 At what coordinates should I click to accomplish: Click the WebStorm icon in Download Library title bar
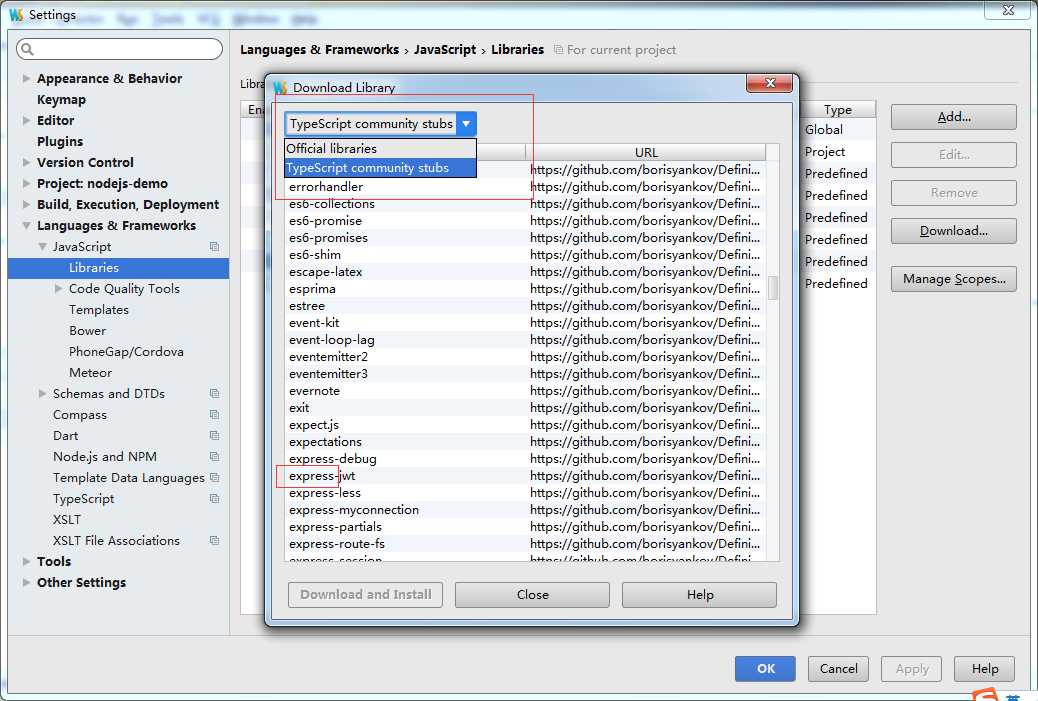pyautogui.click(x=281, y=87)
